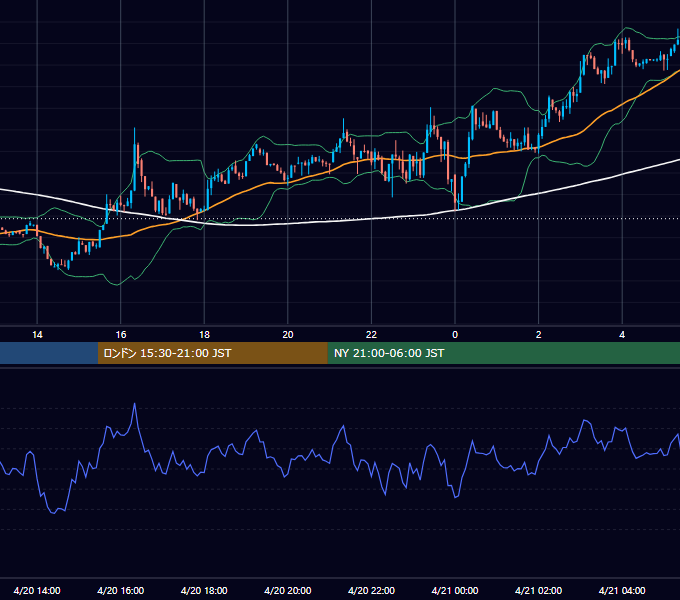The width and height of the screenshot is (680, 600).
Task: Click the 4/21 00:00 date label
Action: pyautogui.click(x=455, y=590)
